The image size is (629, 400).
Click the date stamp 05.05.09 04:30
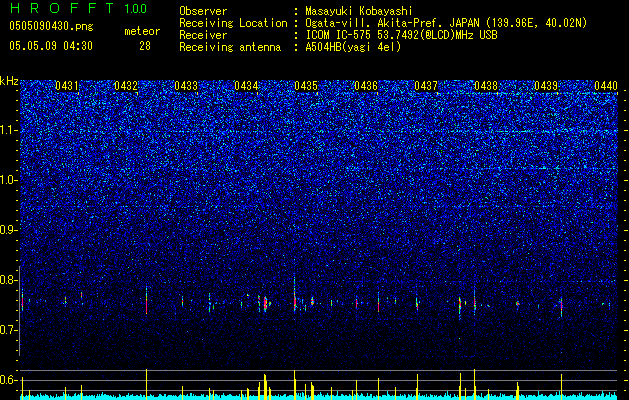[51, 46]
